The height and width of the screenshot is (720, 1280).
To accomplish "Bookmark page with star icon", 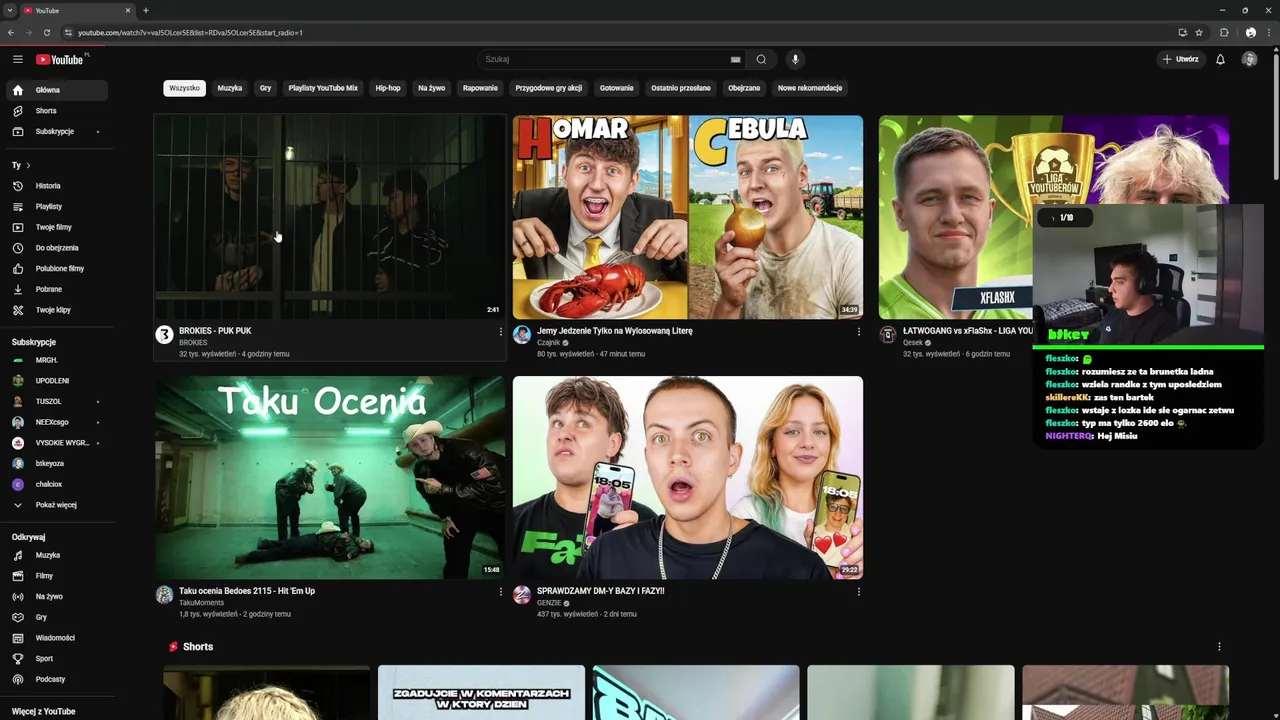I will click(x=1199, y=32).
